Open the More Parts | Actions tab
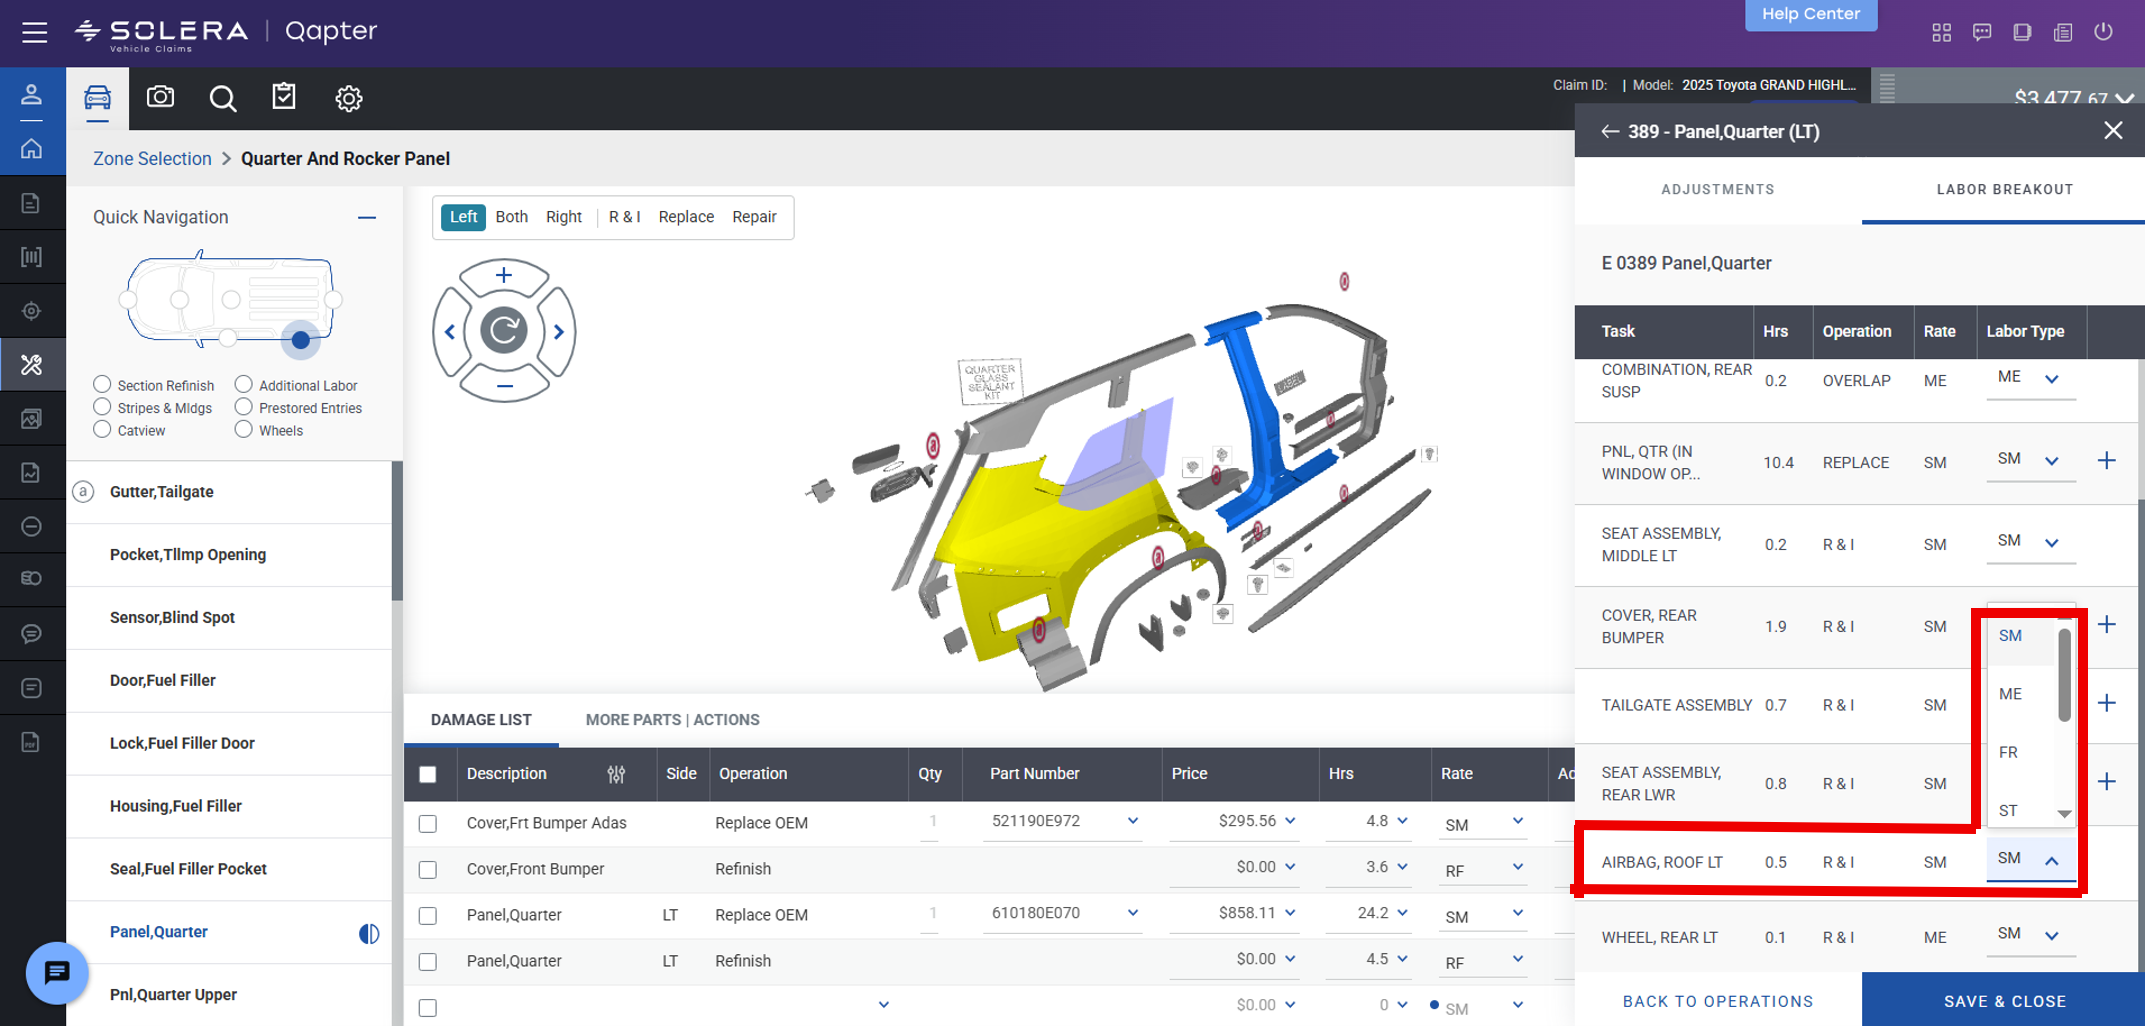The height and width of the screenshot is (1026, 2145). pyautogui.click(x=672, y=719)
